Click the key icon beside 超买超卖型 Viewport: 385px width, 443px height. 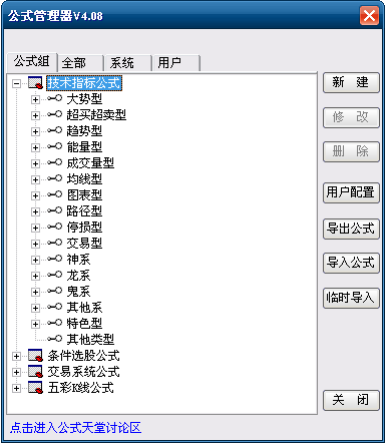pos(55,114)
